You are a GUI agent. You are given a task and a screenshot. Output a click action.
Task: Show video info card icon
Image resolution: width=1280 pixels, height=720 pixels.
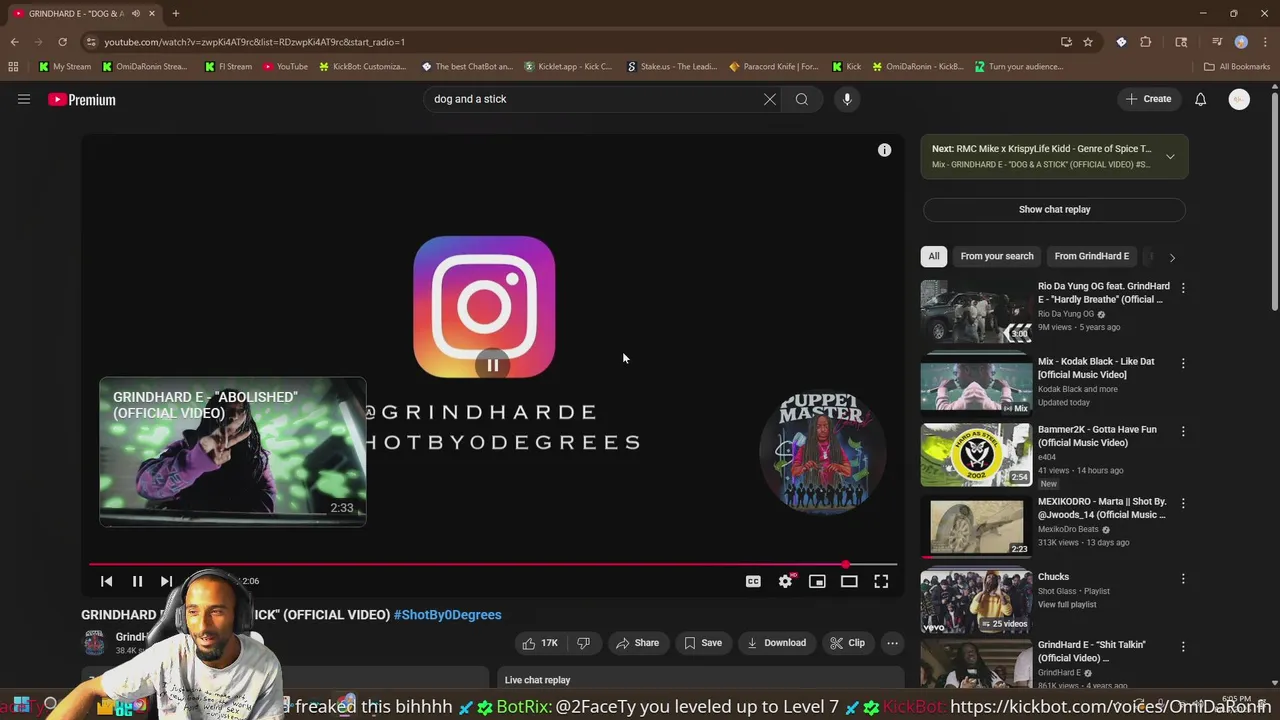click(884, 150)
